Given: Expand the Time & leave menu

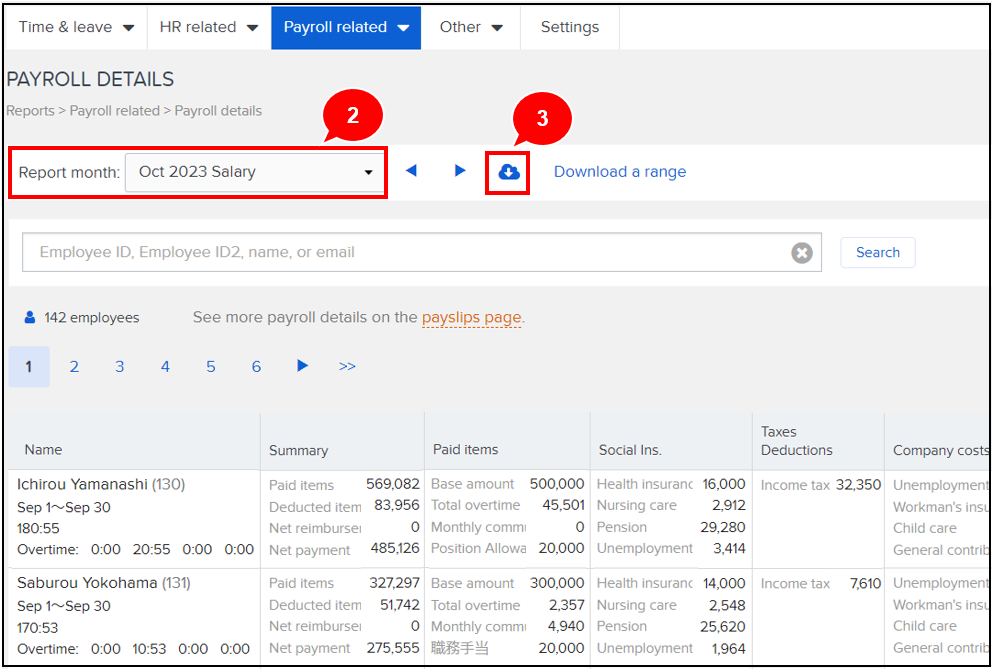Looking at the screenshot, I should pyautogui.click(x=76, y=27).
